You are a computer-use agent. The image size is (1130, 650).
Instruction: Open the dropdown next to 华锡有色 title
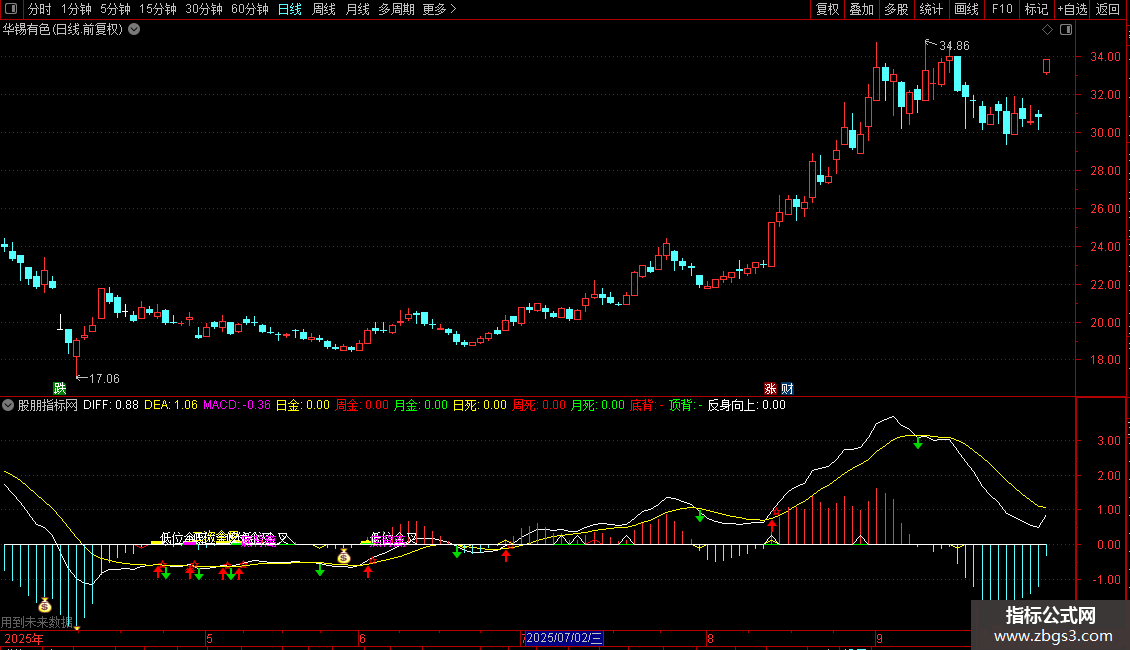(134, 30)
